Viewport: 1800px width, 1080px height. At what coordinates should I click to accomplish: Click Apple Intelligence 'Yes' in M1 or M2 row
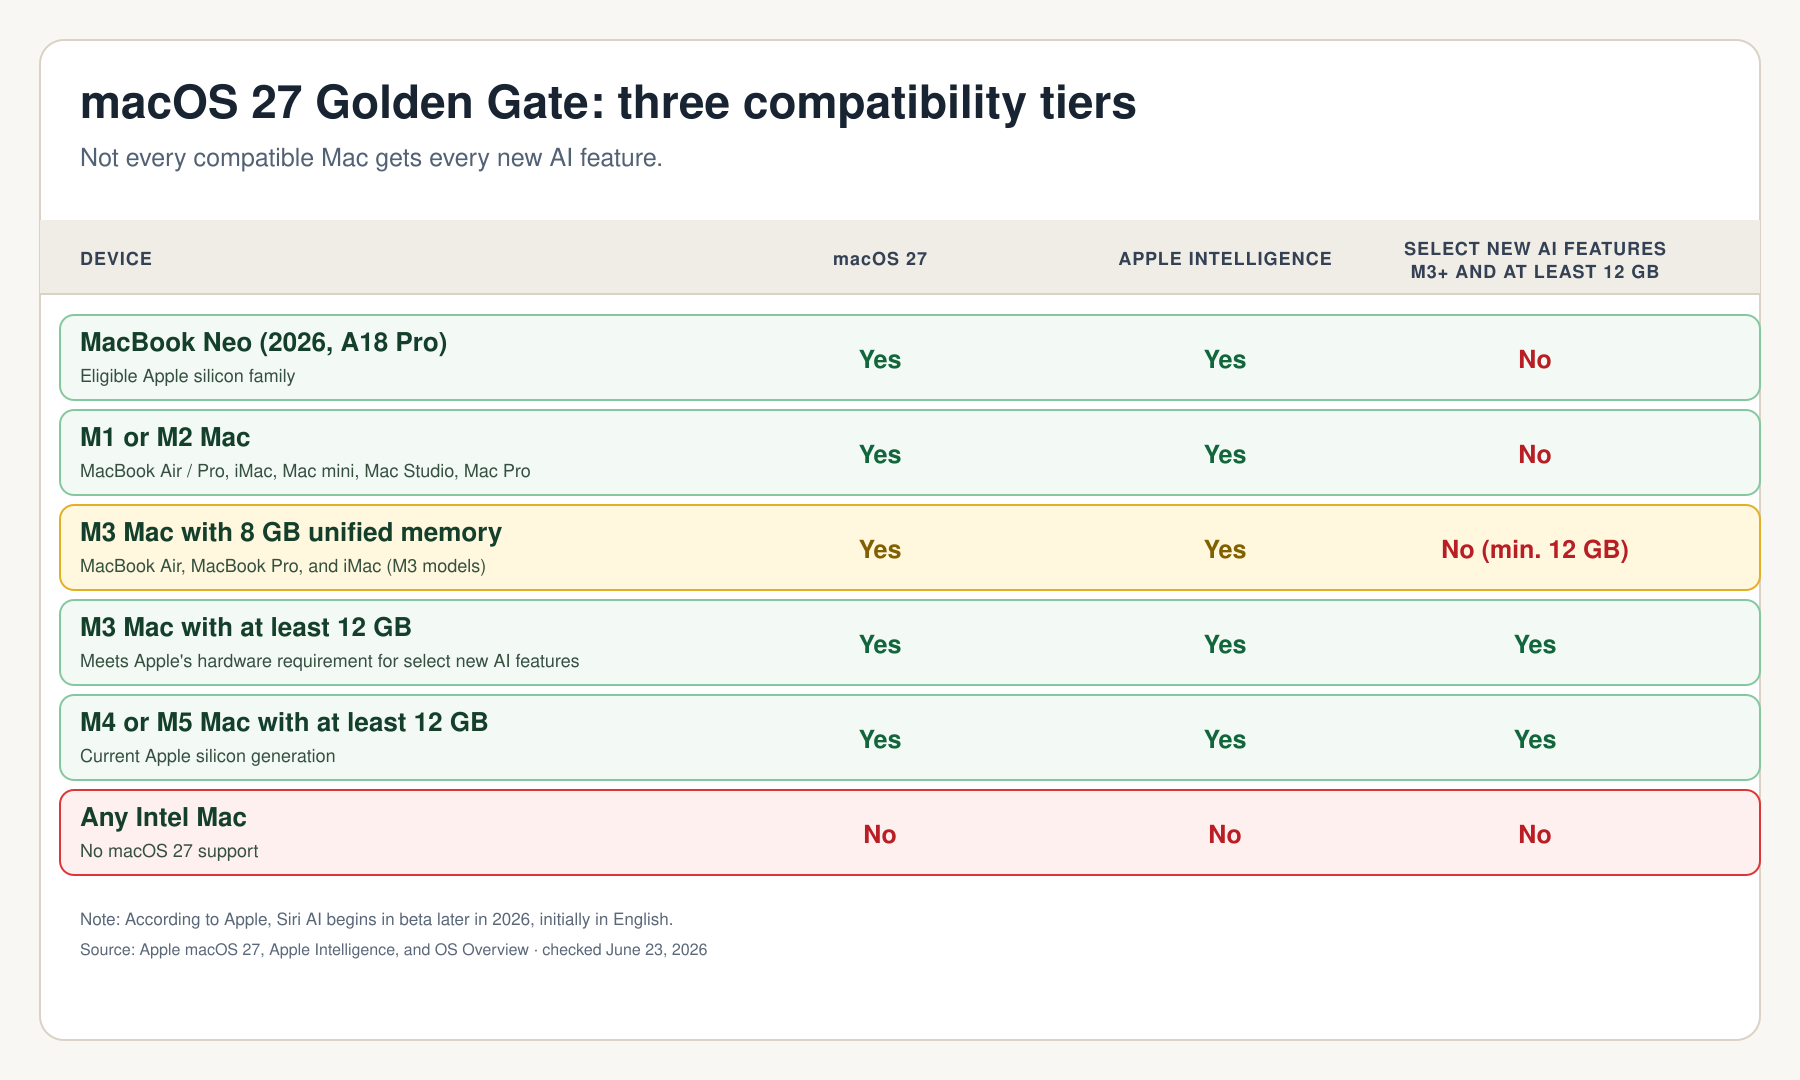[1225, 455]
